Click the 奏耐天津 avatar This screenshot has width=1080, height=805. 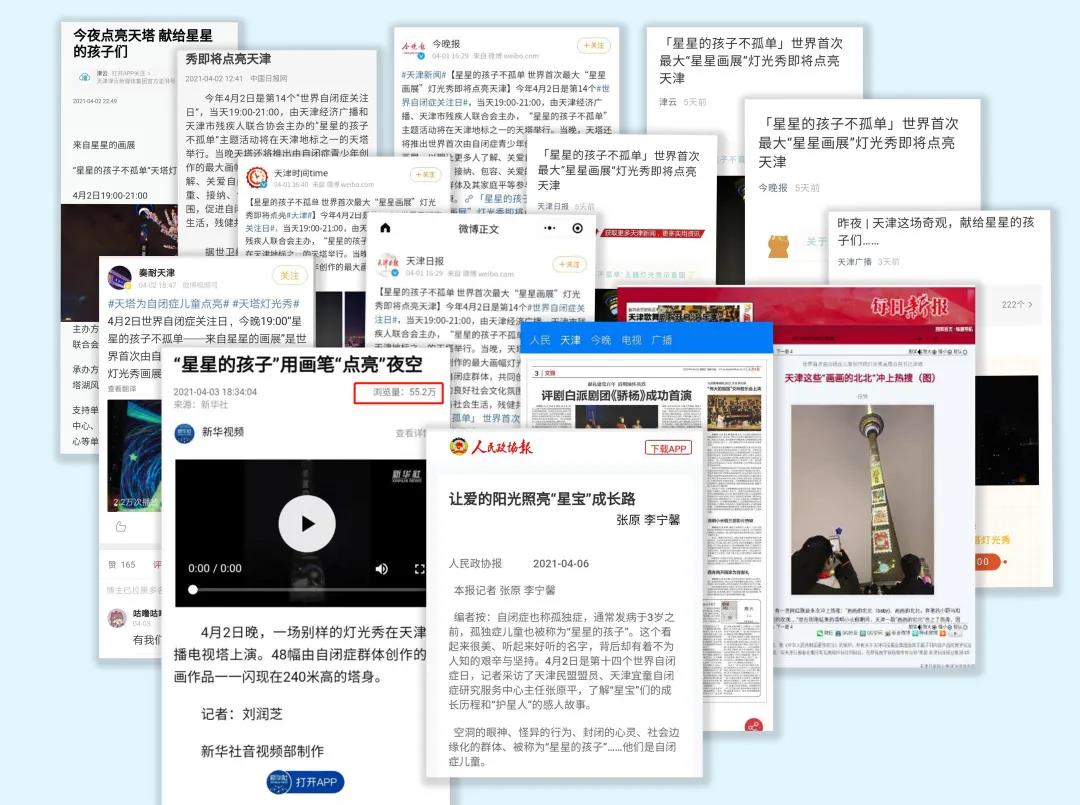pyautogui.click(x=120, y=278)
